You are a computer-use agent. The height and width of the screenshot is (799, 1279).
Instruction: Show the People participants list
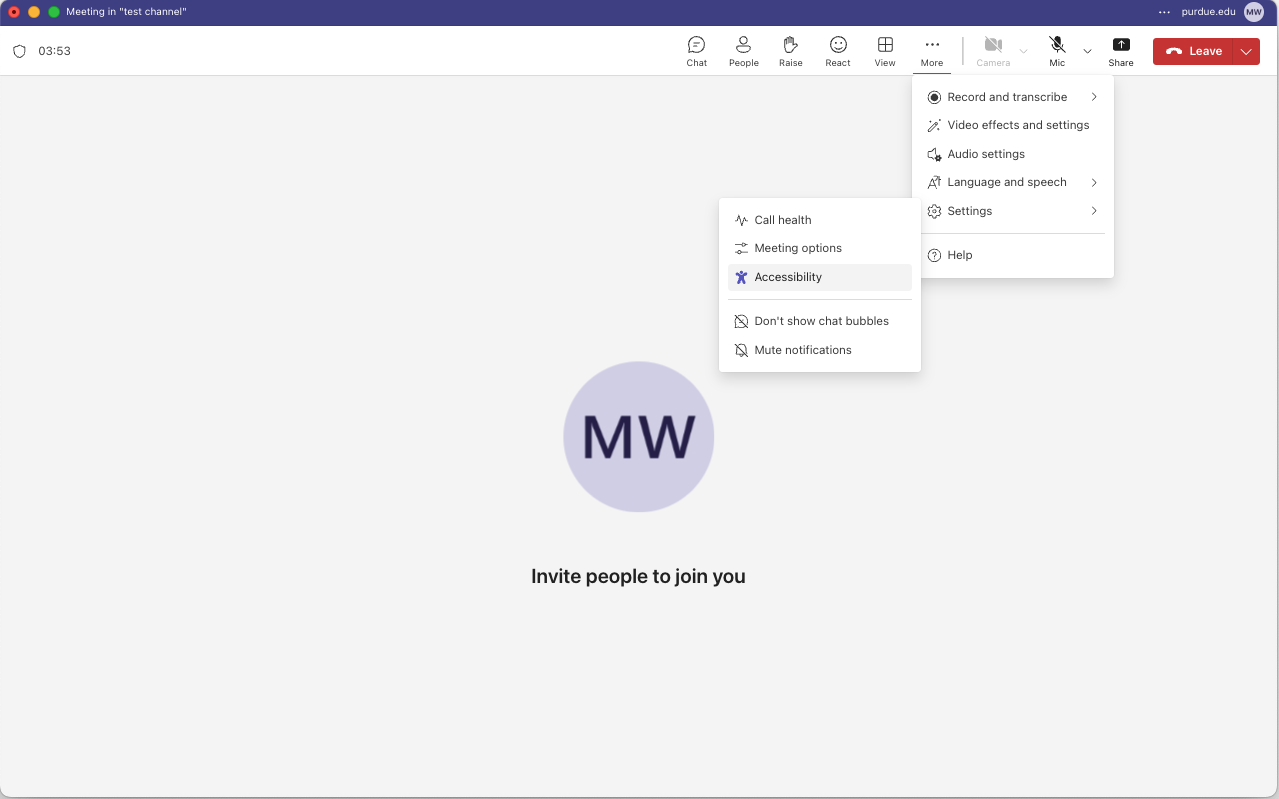click(x=743, y=51)
